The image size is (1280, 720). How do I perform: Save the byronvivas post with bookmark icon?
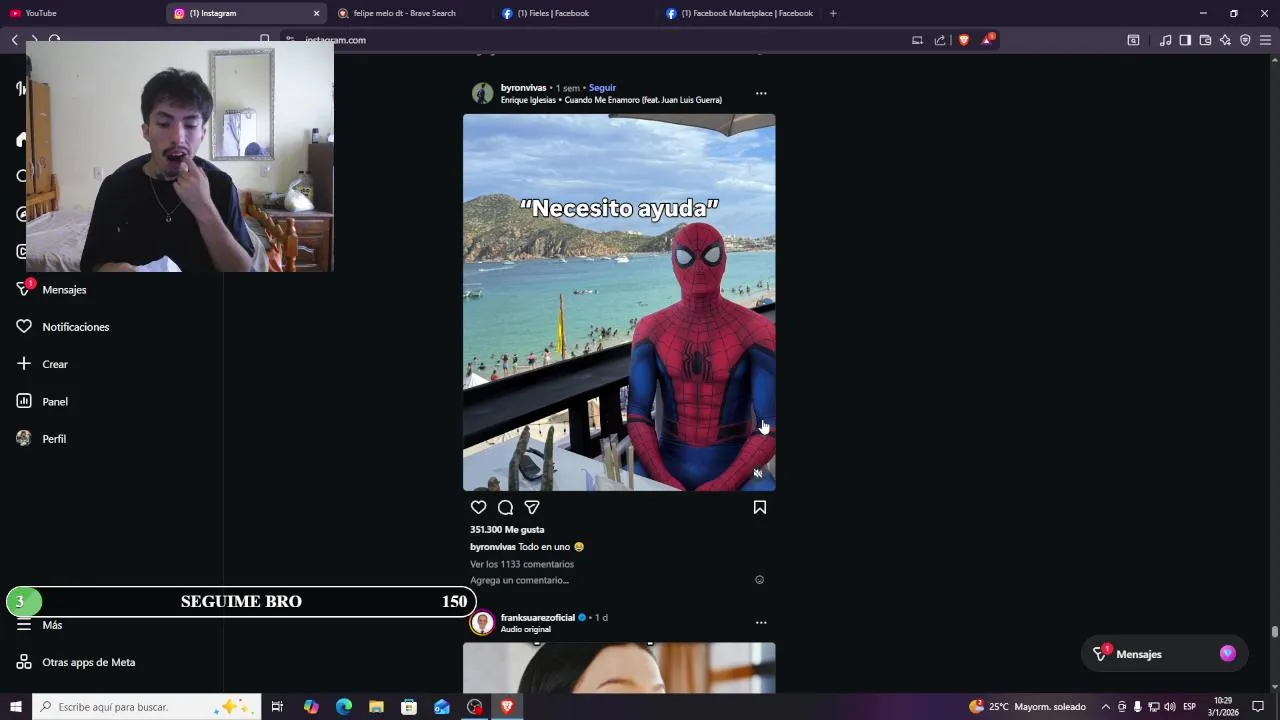point(760,508)
